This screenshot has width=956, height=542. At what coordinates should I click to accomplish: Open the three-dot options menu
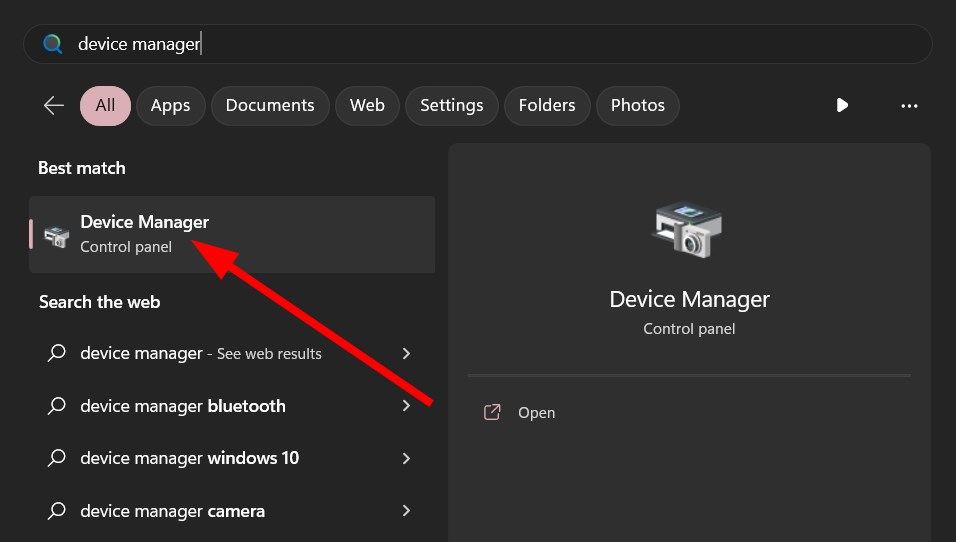click(x=909, y=106)
